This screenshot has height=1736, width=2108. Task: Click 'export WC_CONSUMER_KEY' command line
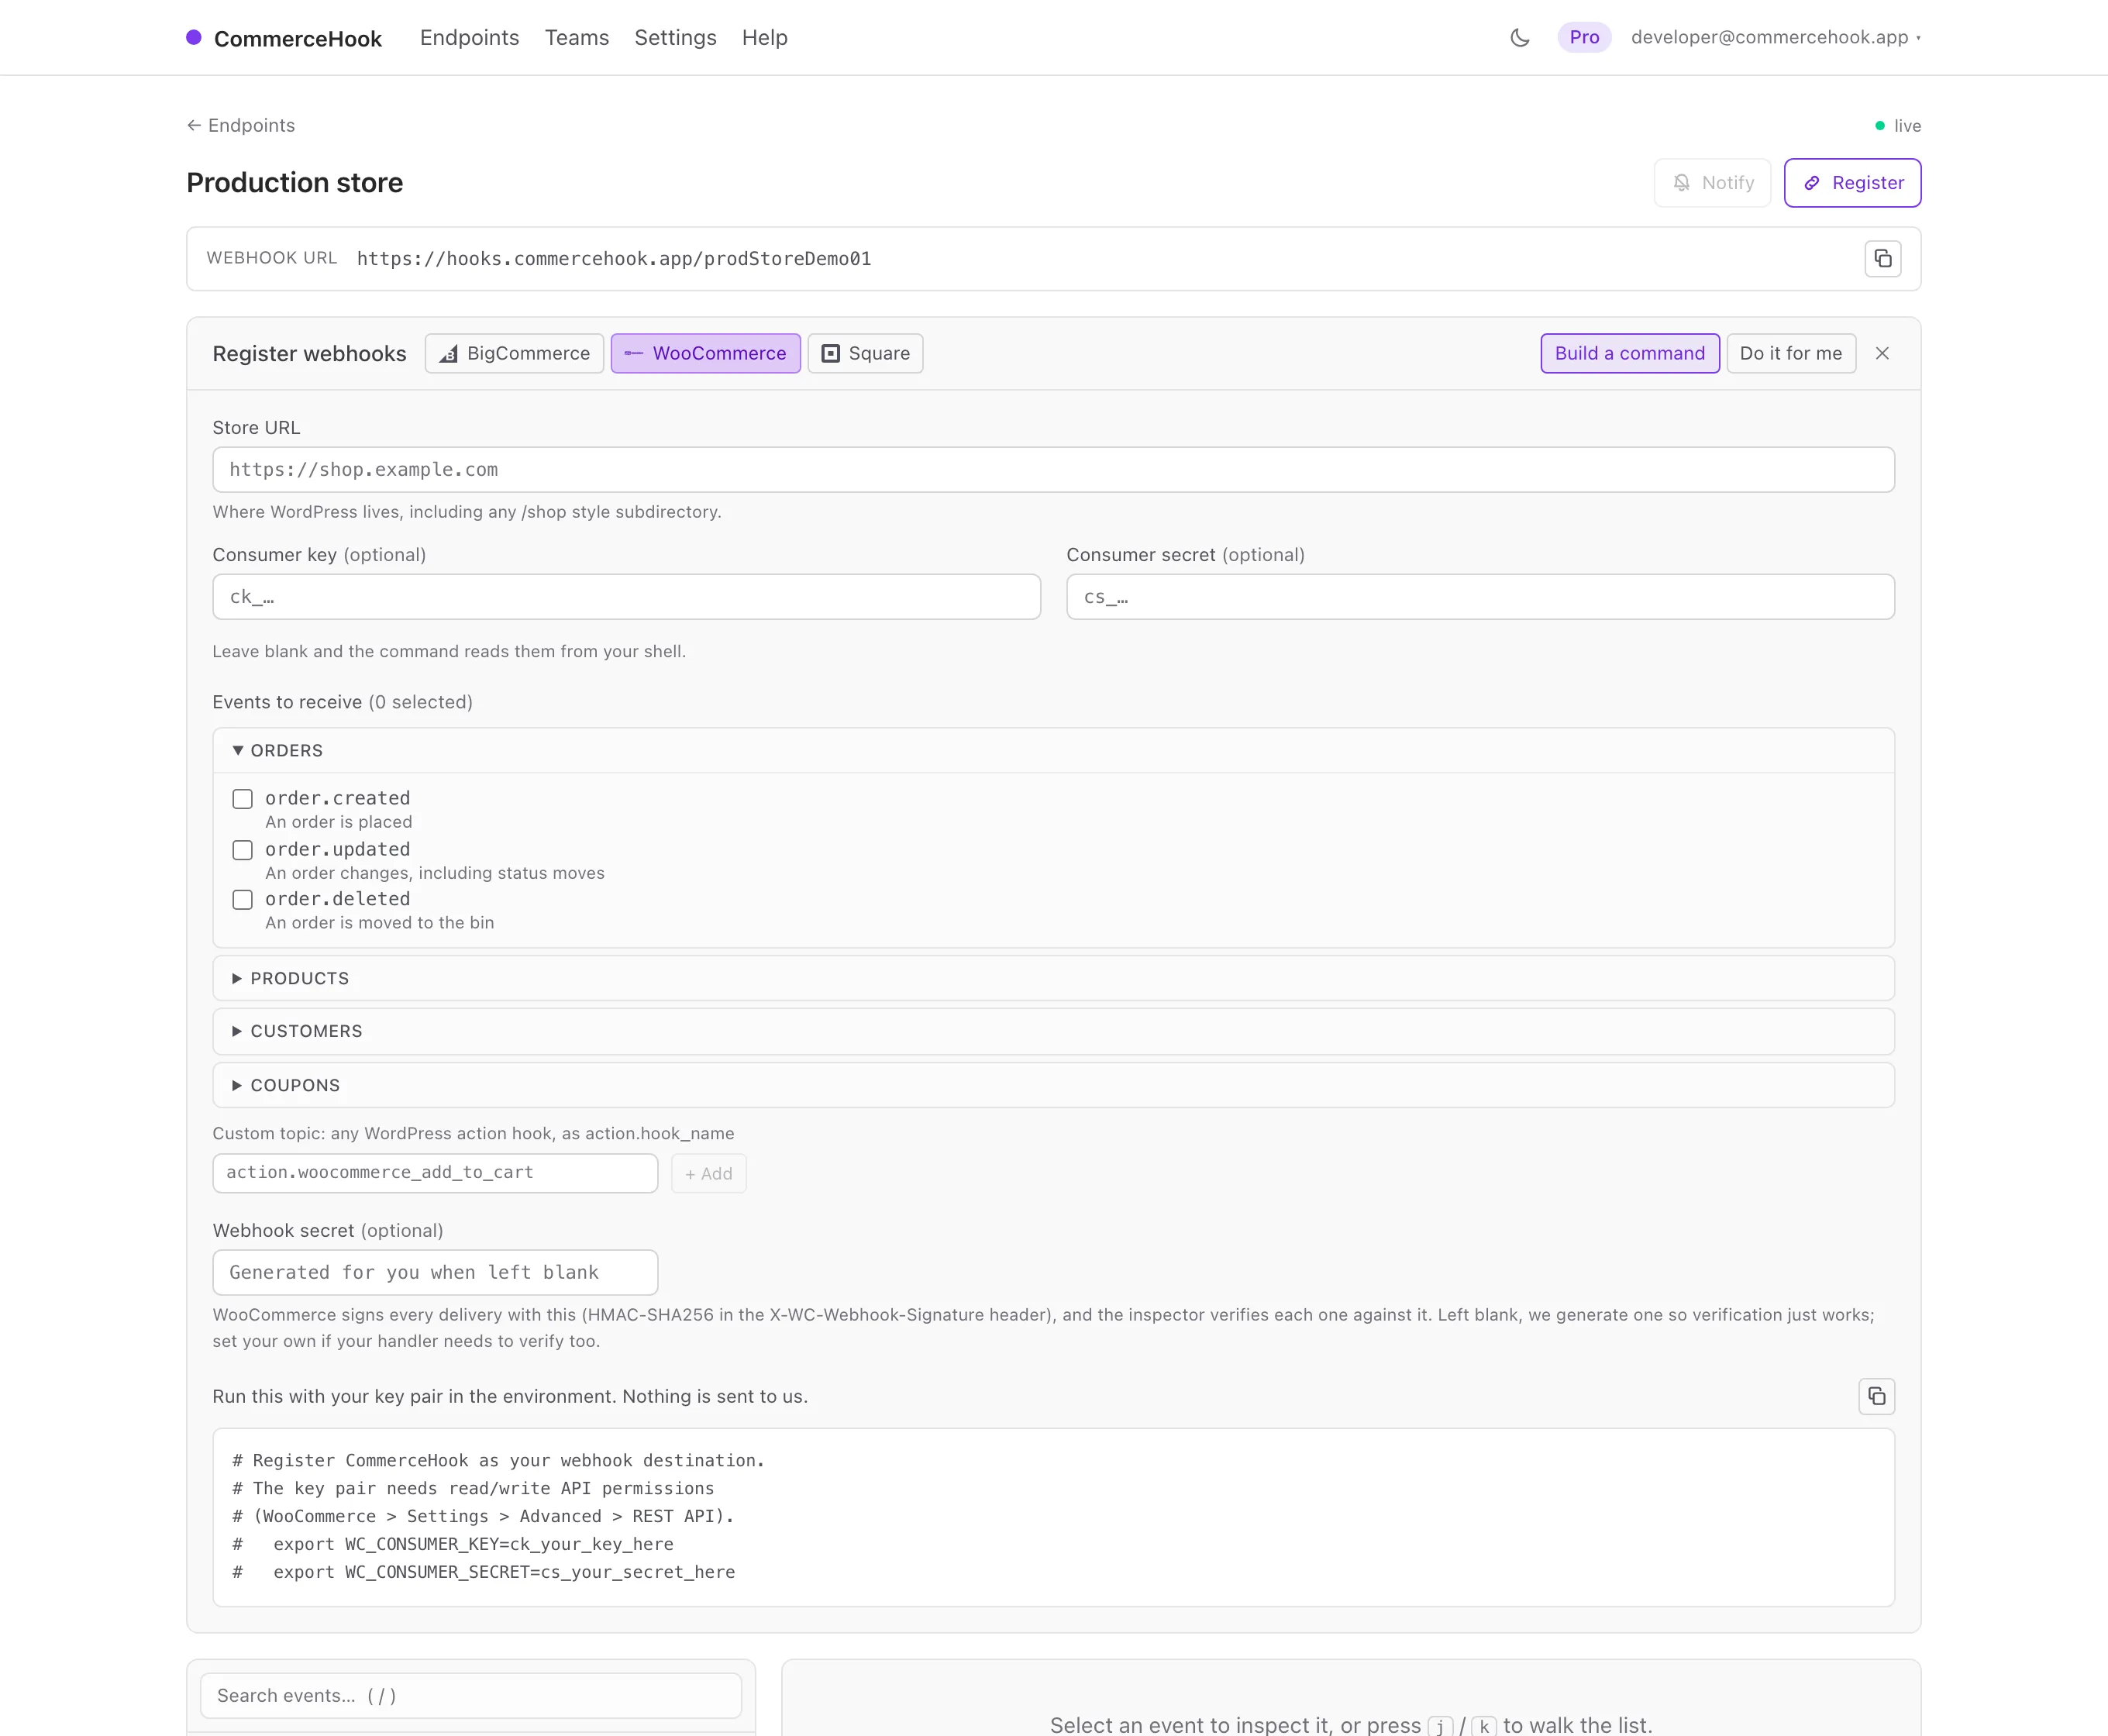pyautogui.click(x=453, y=1544)
